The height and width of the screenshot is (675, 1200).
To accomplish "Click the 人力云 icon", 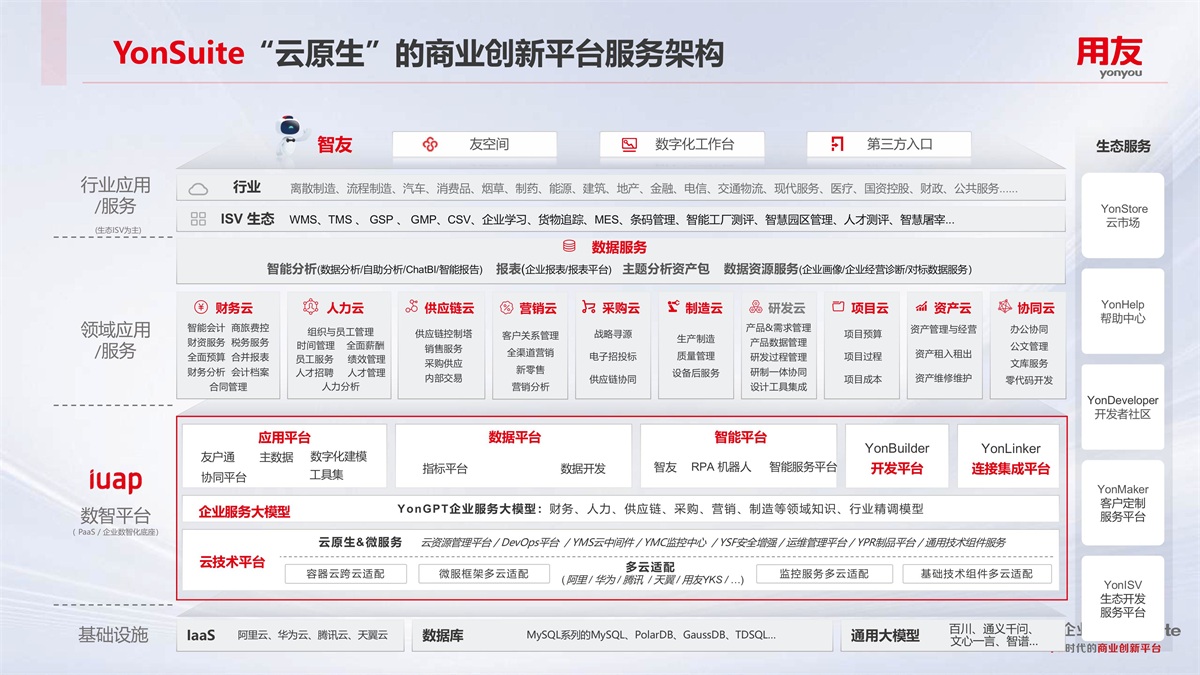I will [x=310, y=308].
